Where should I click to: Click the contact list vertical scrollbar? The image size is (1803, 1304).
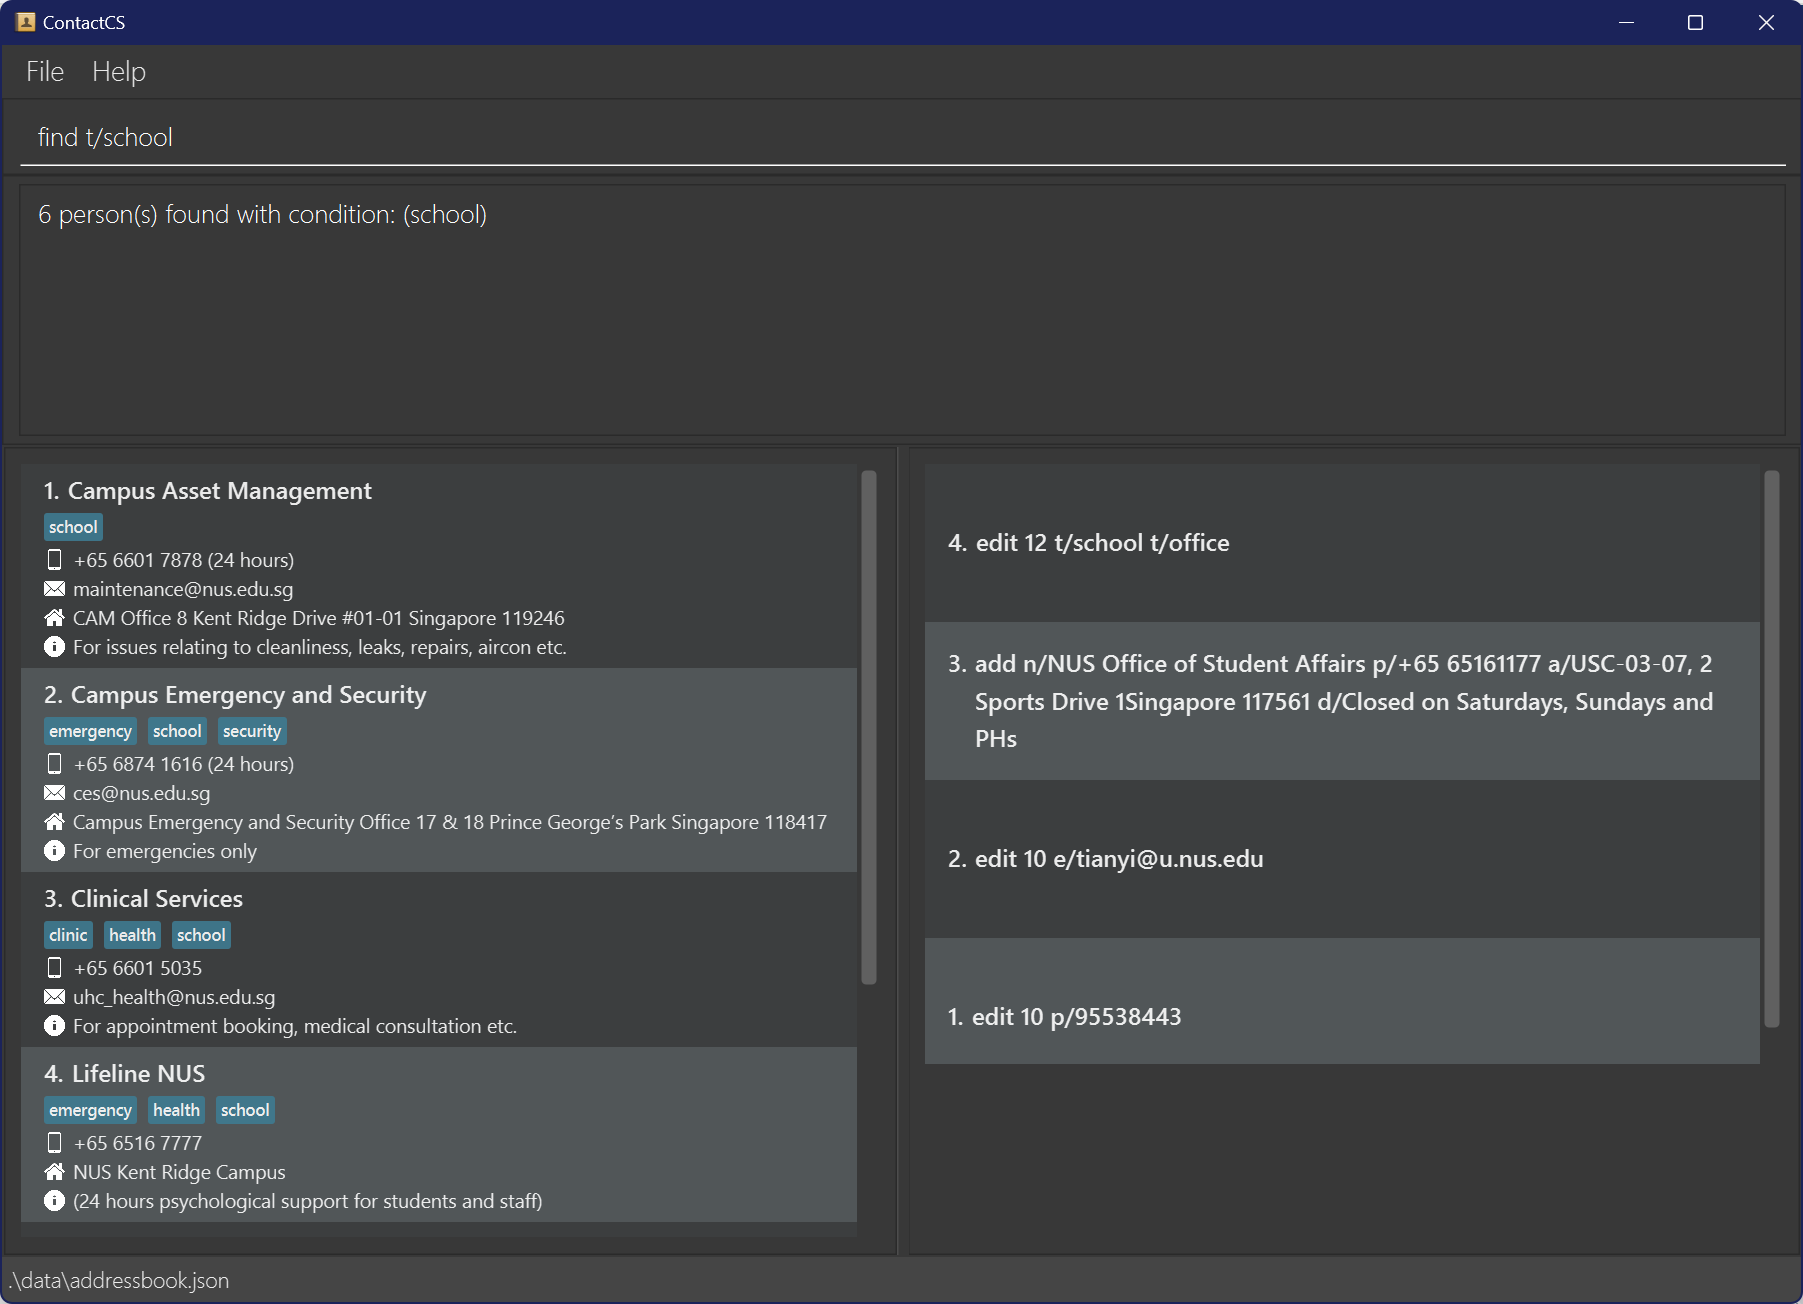point(869,727)
